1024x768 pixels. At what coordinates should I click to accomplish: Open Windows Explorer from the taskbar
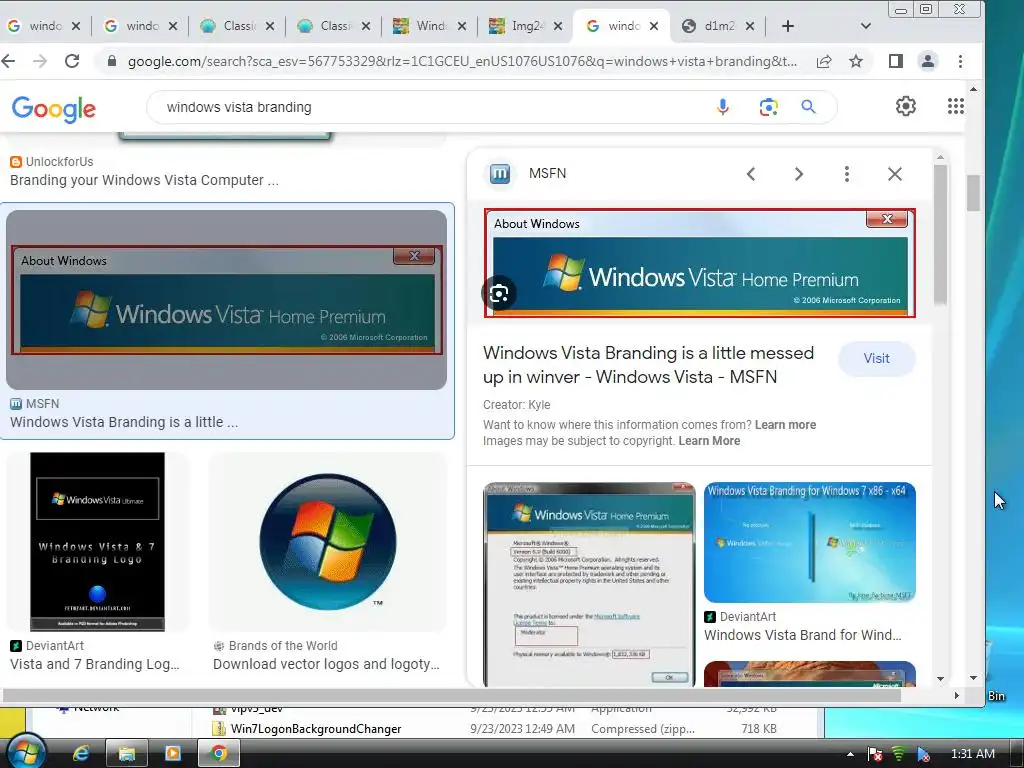pyautogui.click(x=126, y=754)
